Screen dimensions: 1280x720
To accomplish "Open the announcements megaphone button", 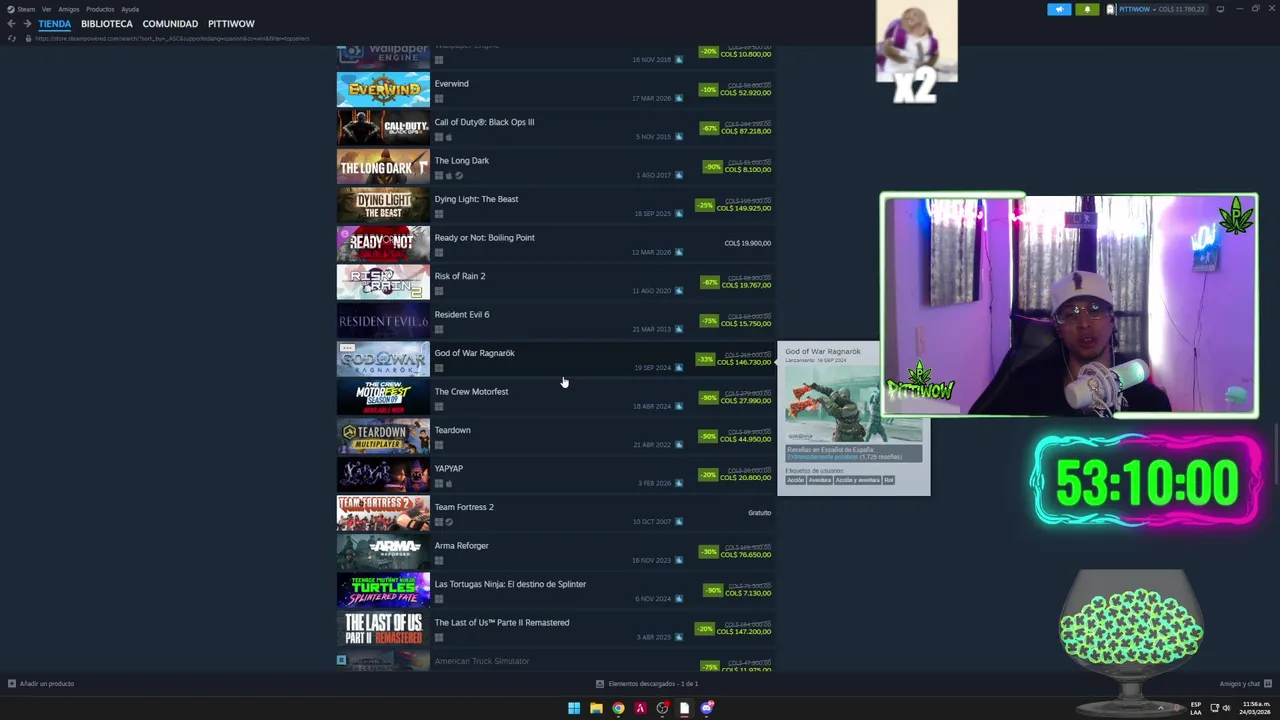I will point(1059,9).
